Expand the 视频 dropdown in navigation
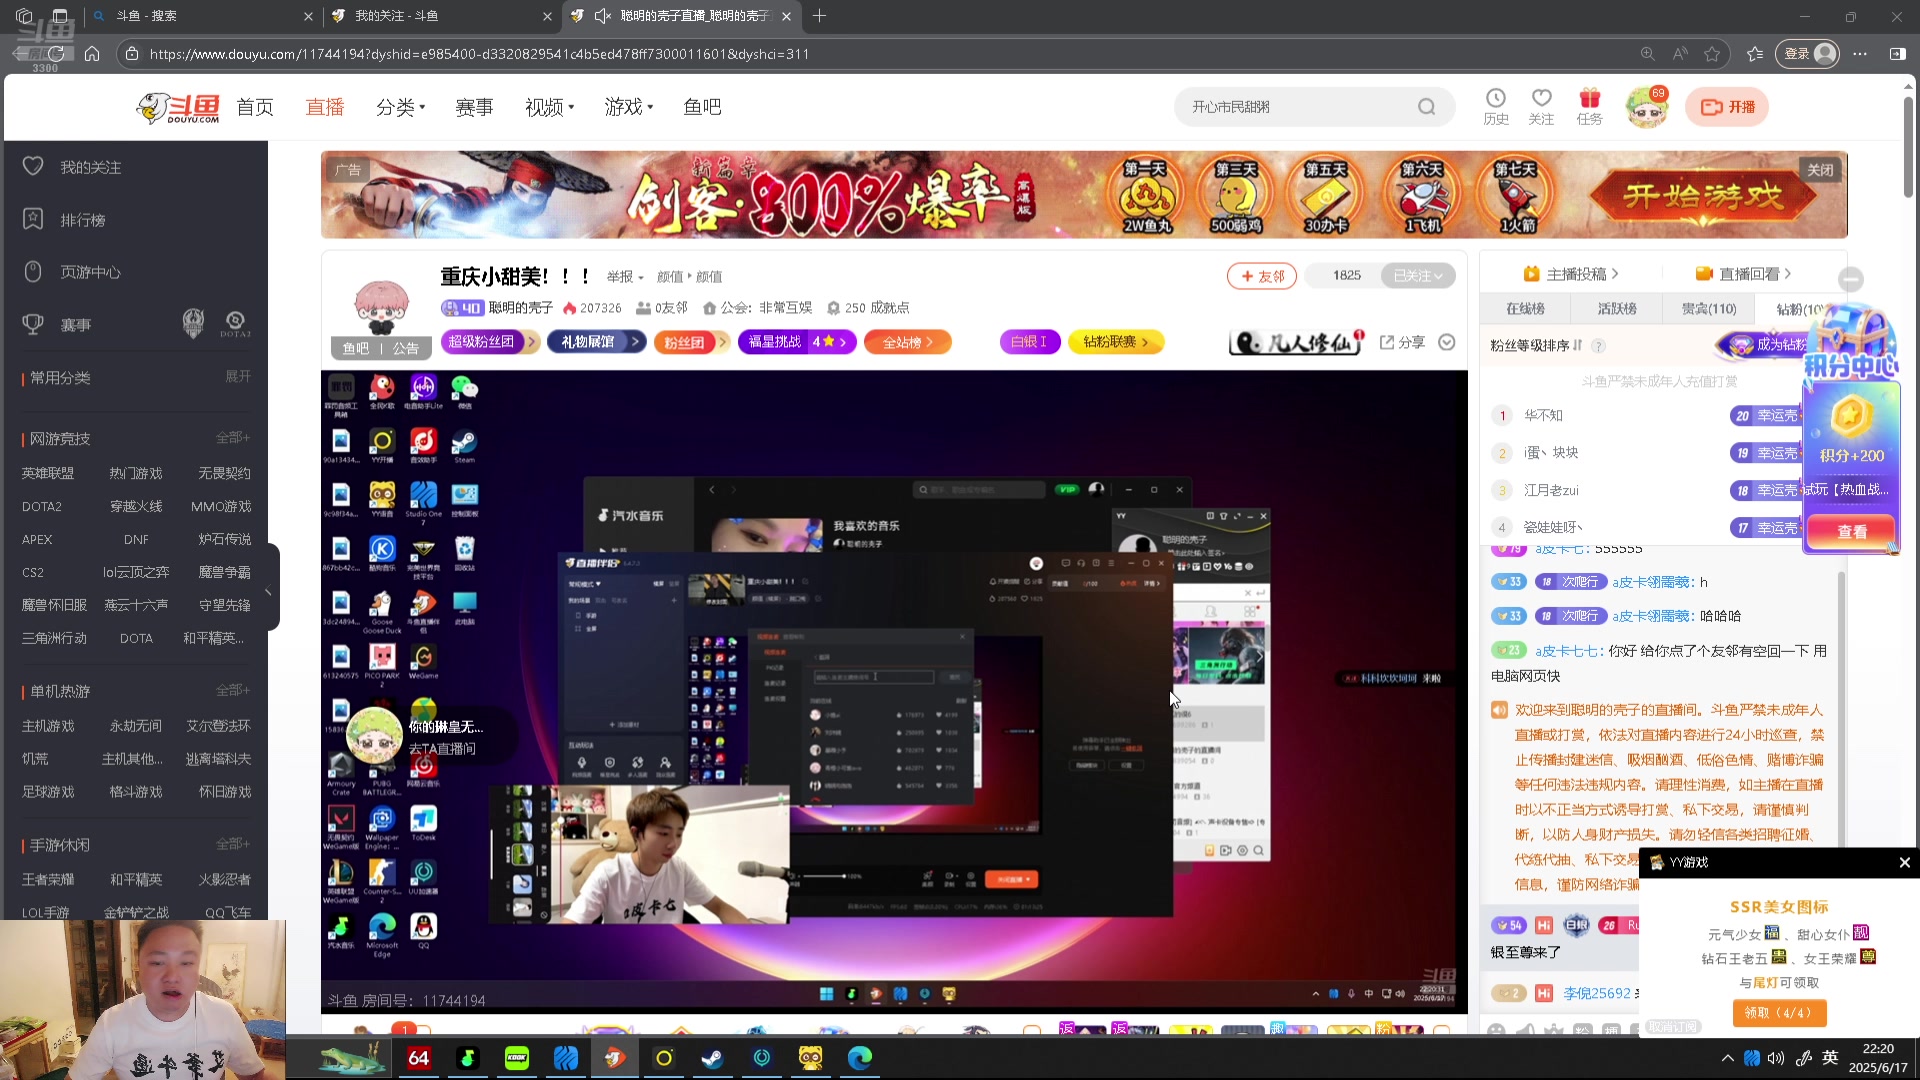Viewport: 1920px width, 1080px height. pos(549,107)
